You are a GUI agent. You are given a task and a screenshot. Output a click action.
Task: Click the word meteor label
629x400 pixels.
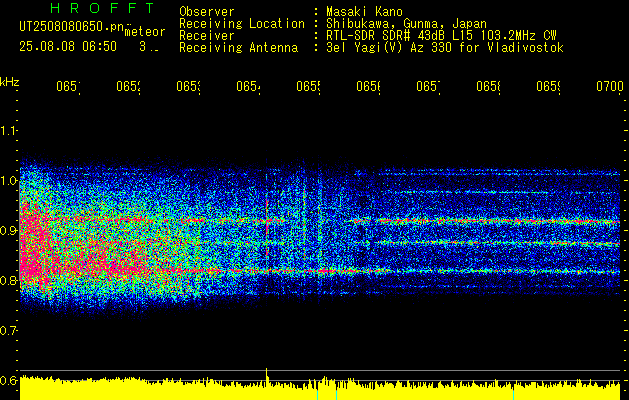click(145, 32)
